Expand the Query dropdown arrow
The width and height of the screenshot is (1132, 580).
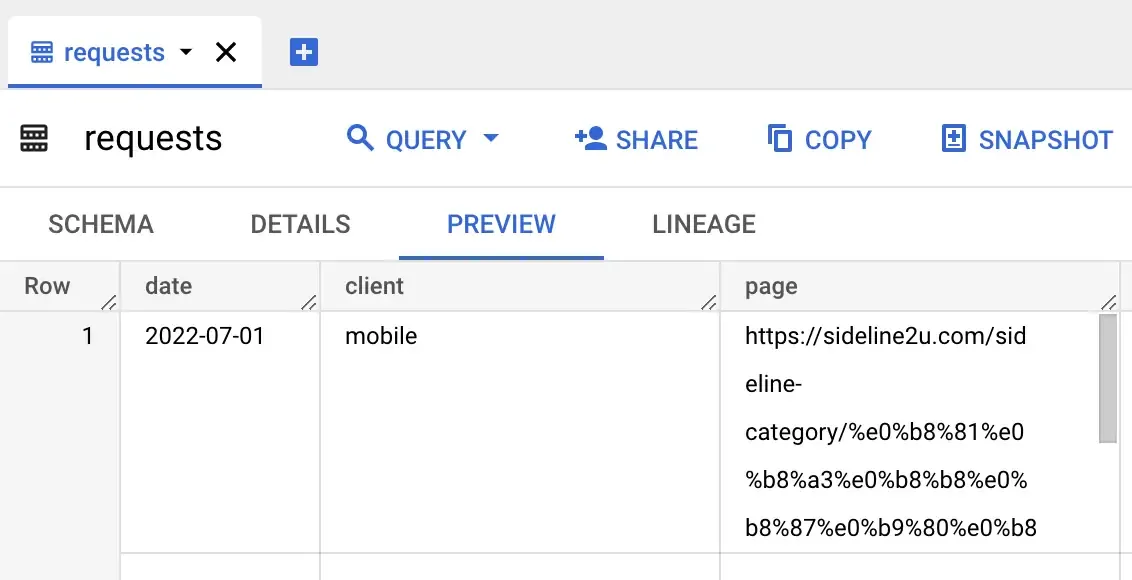point(490,140)
